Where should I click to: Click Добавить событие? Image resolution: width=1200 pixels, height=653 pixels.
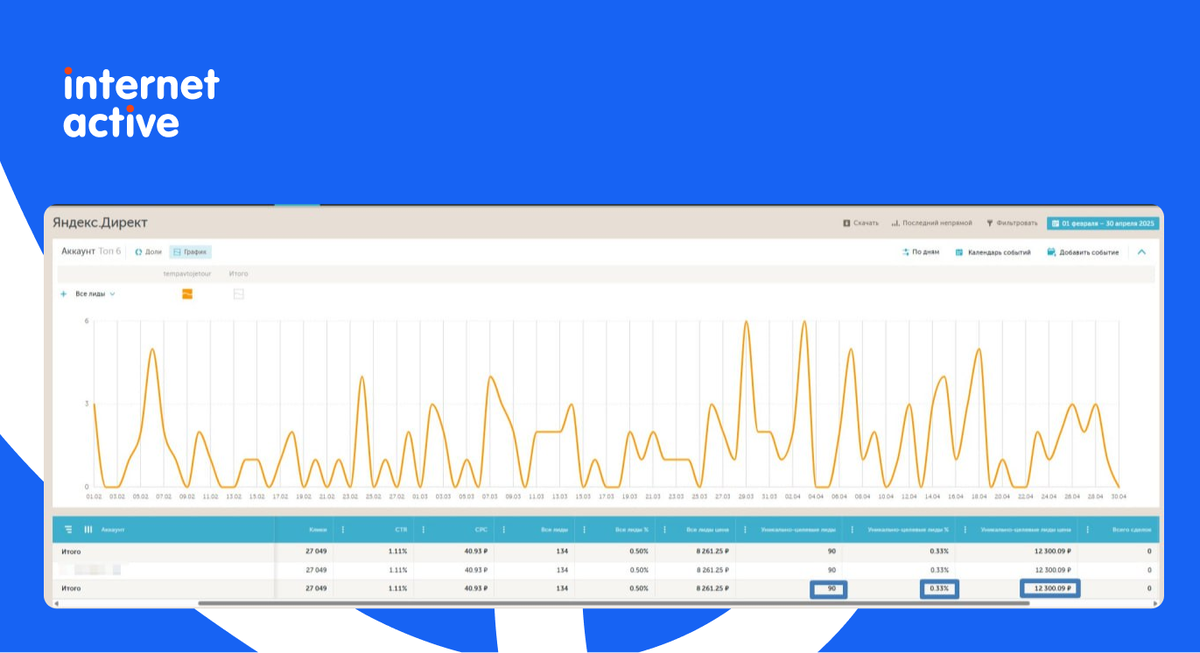(1083, 252)
